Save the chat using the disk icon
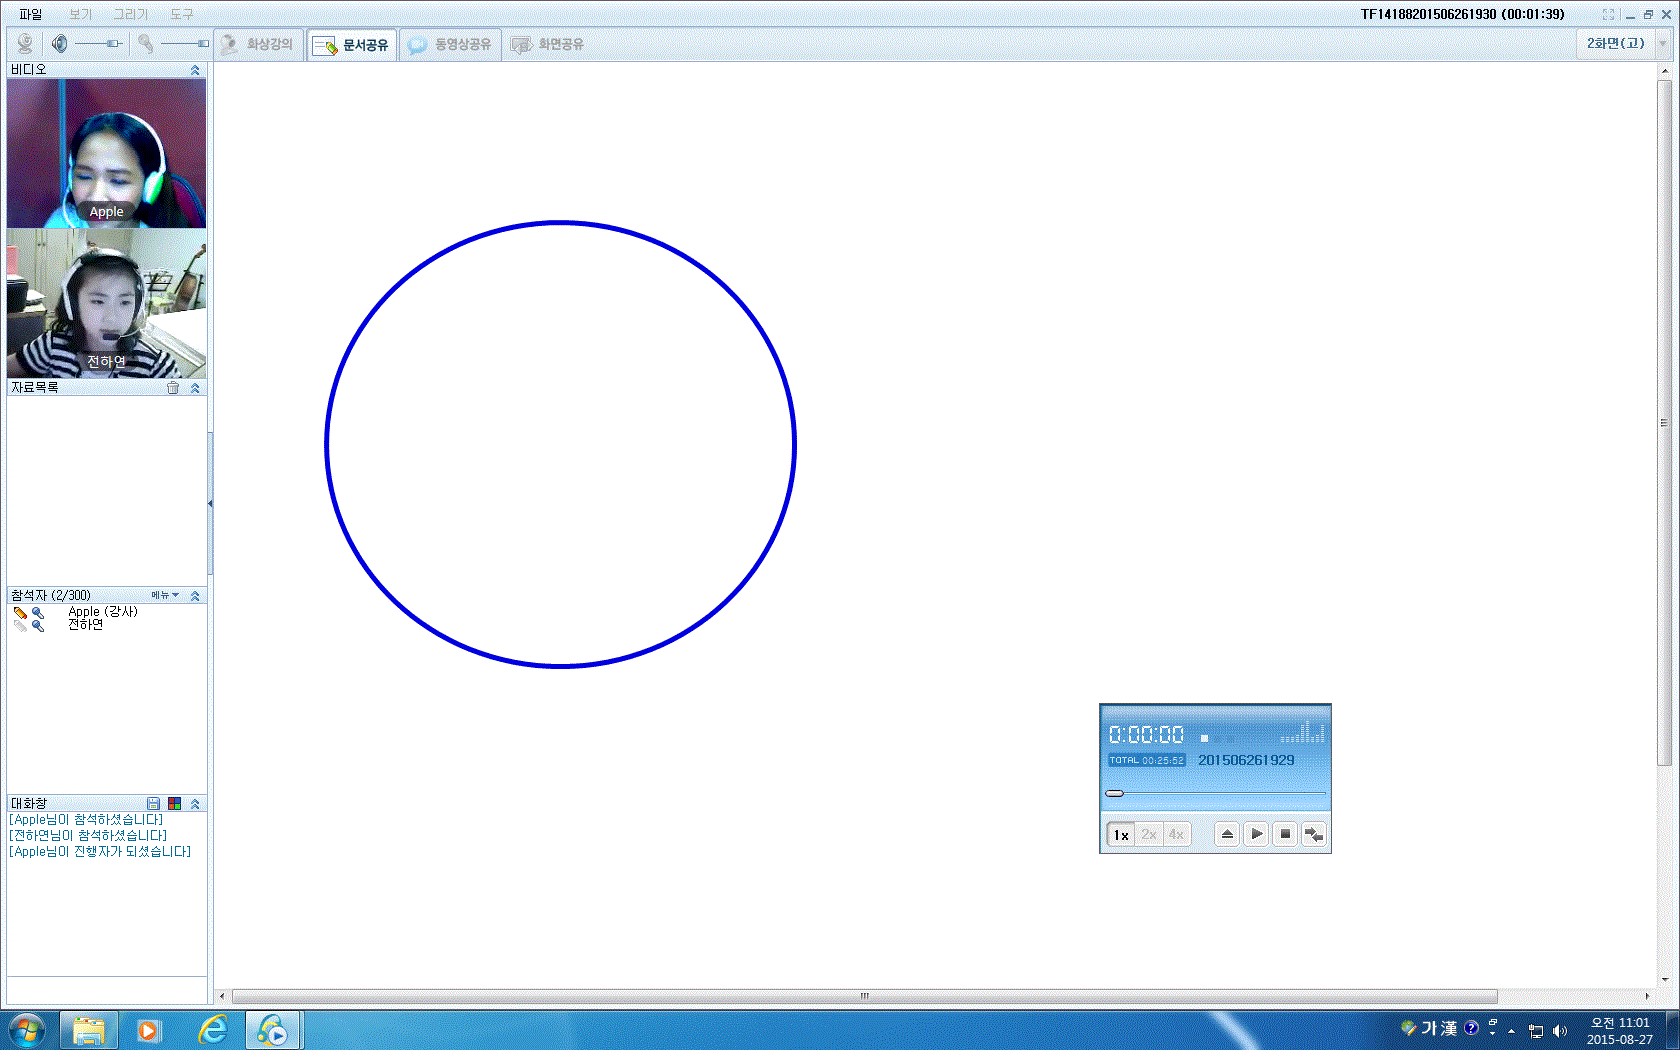The width and height of the screenshot is (1680, 1050). 153,804
